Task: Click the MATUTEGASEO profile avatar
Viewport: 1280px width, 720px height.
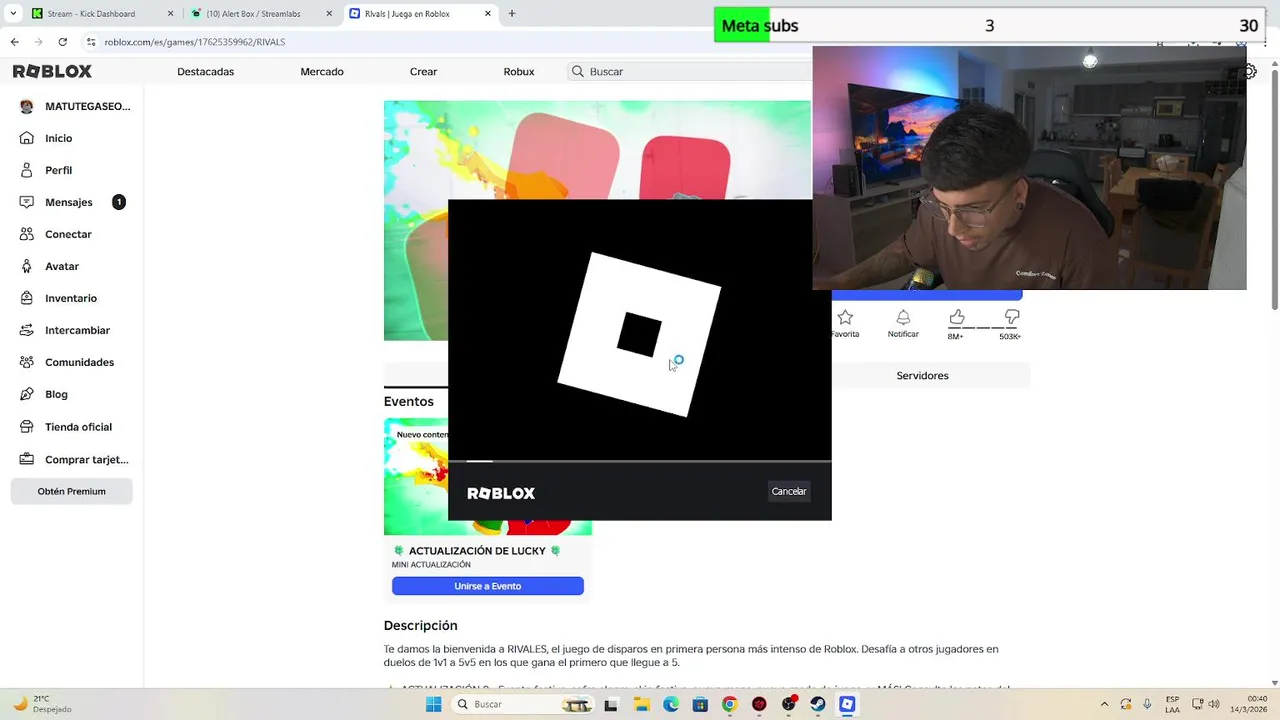Action: point(27,106)
